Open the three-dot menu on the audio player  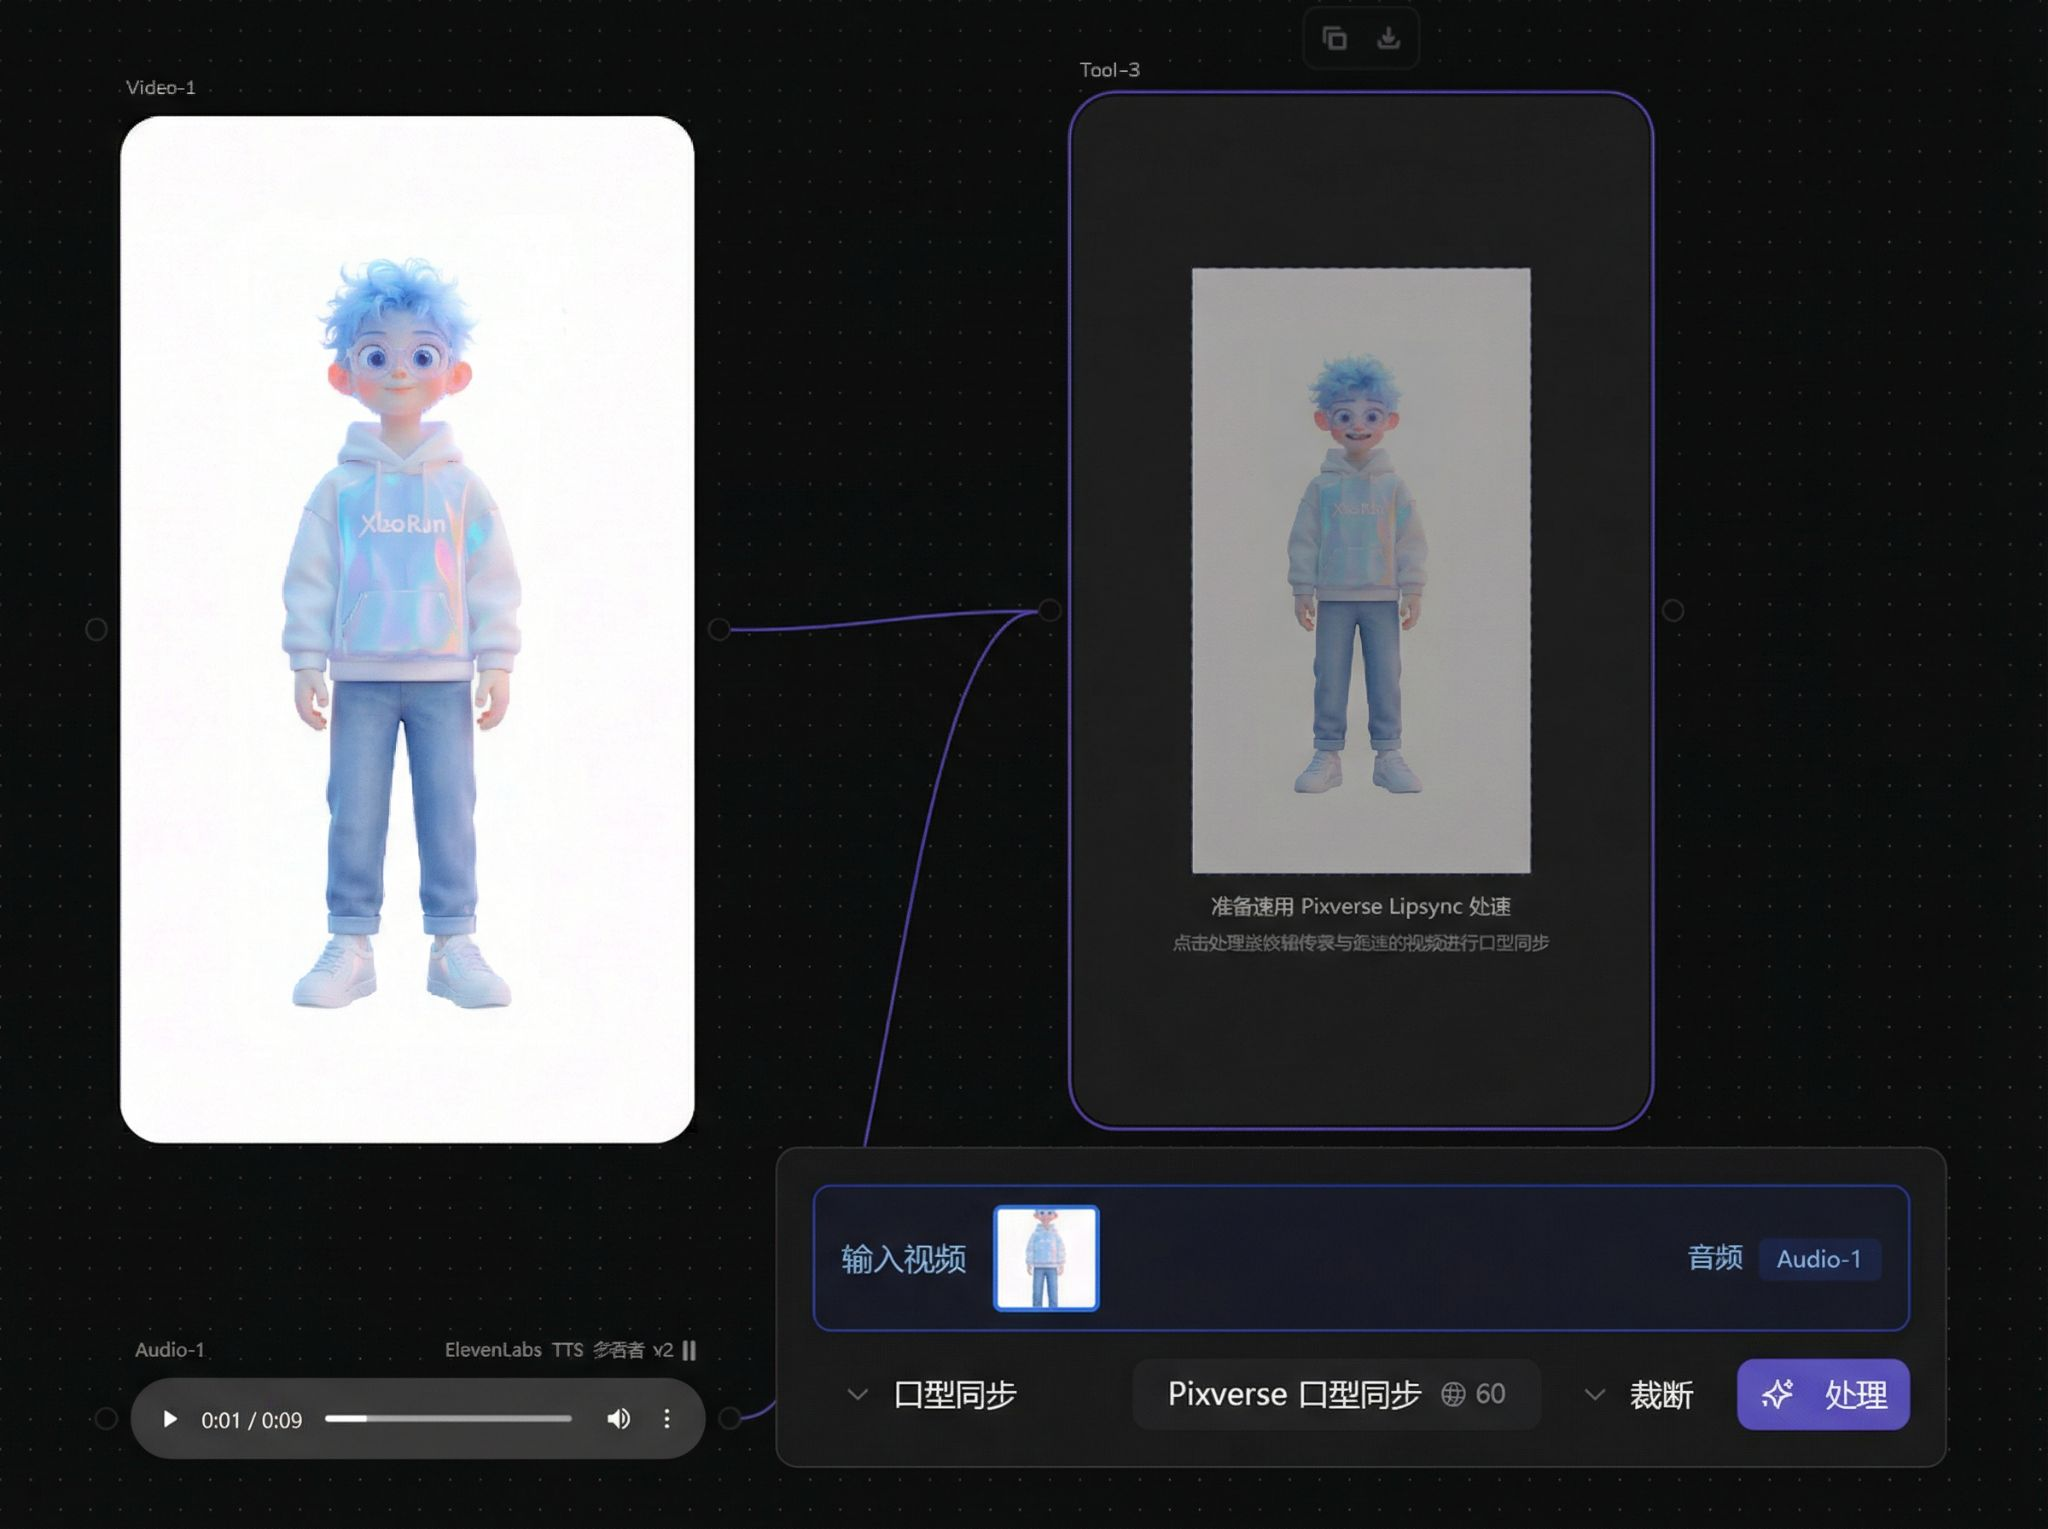click(666, 1419)
